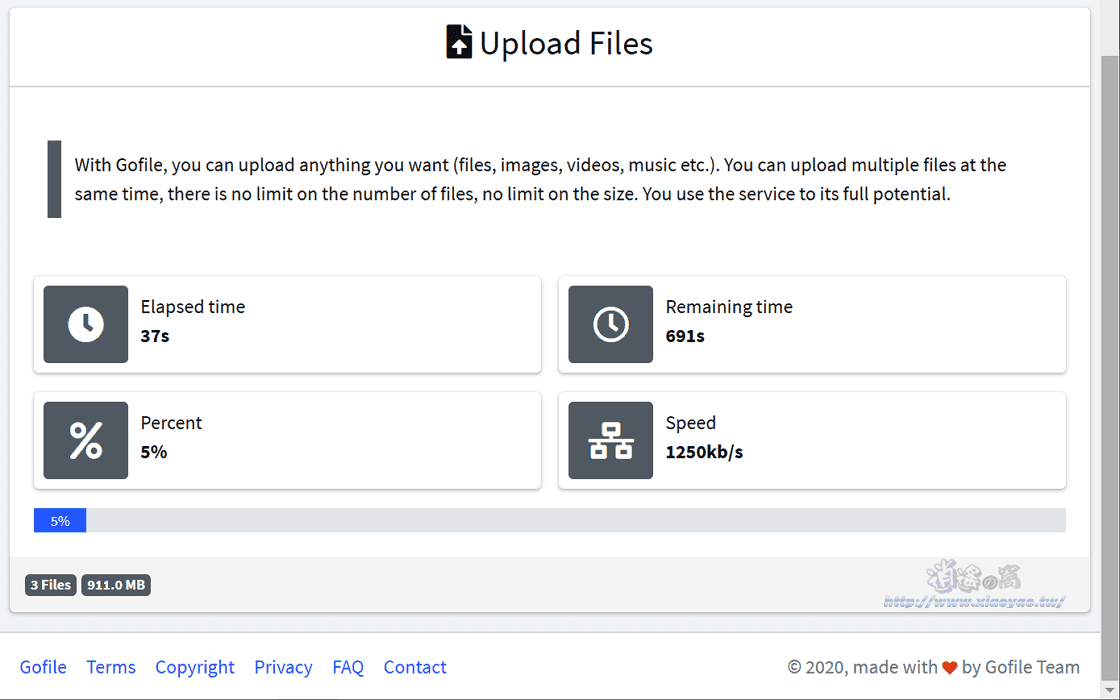The width and height of the screenshot is (1120, 700).
Task: Click the upload progress bar
Action: (550, 520)
